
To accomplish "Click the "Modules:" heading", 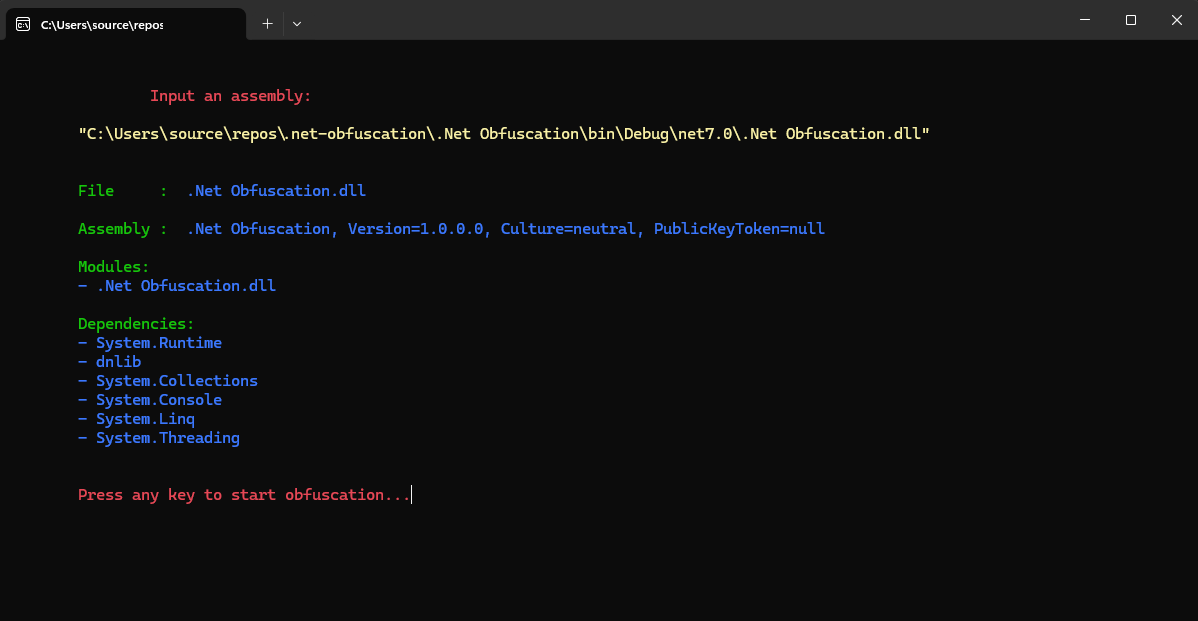I will [x=114, y=267].
